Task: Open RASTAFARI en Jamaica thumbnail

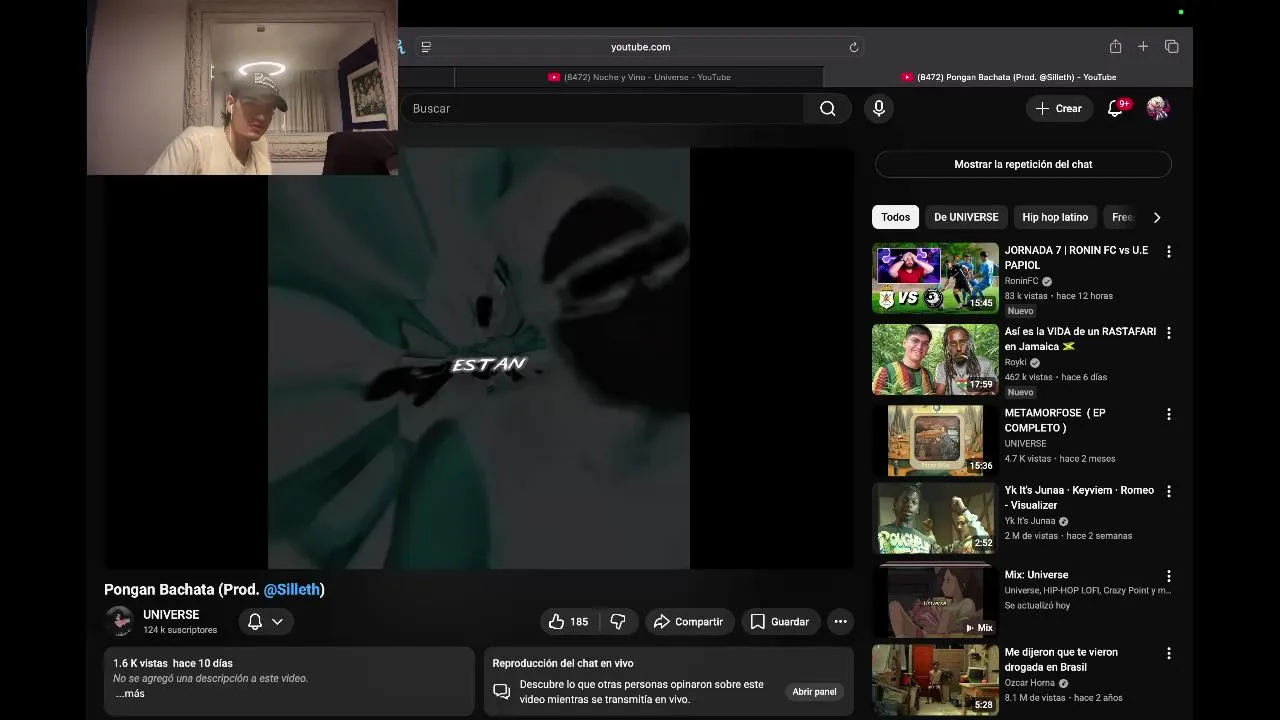Action: point(935,359)
